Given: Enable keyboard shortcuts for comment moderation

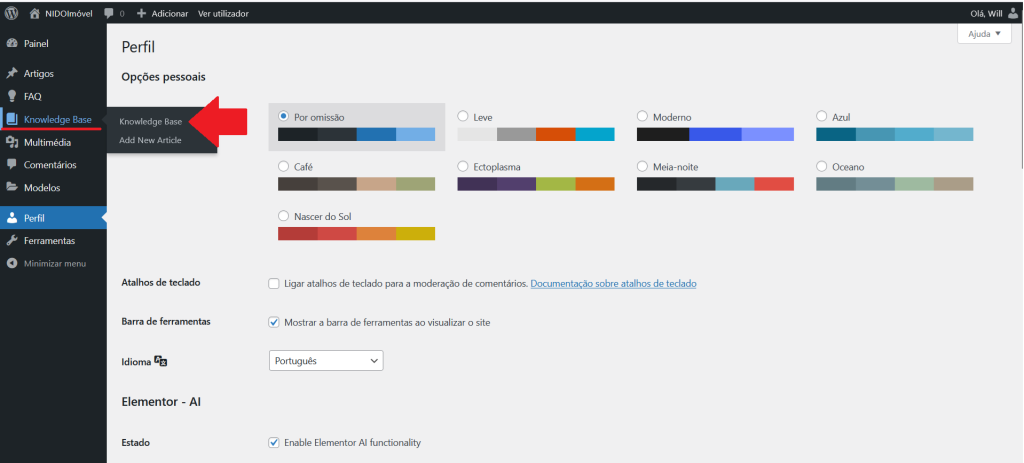Looking at the screenshot, I should pyautogui.click(x=274, y=284).
